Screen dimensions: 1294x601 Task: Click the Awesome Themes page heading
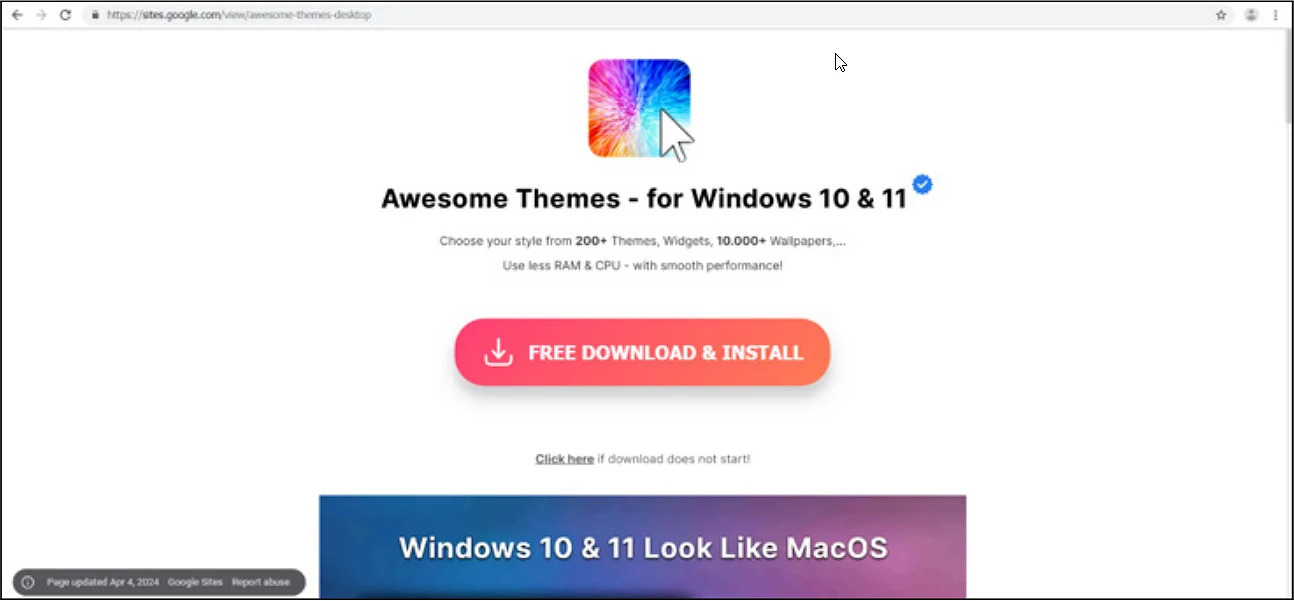(x=643, y=198)
